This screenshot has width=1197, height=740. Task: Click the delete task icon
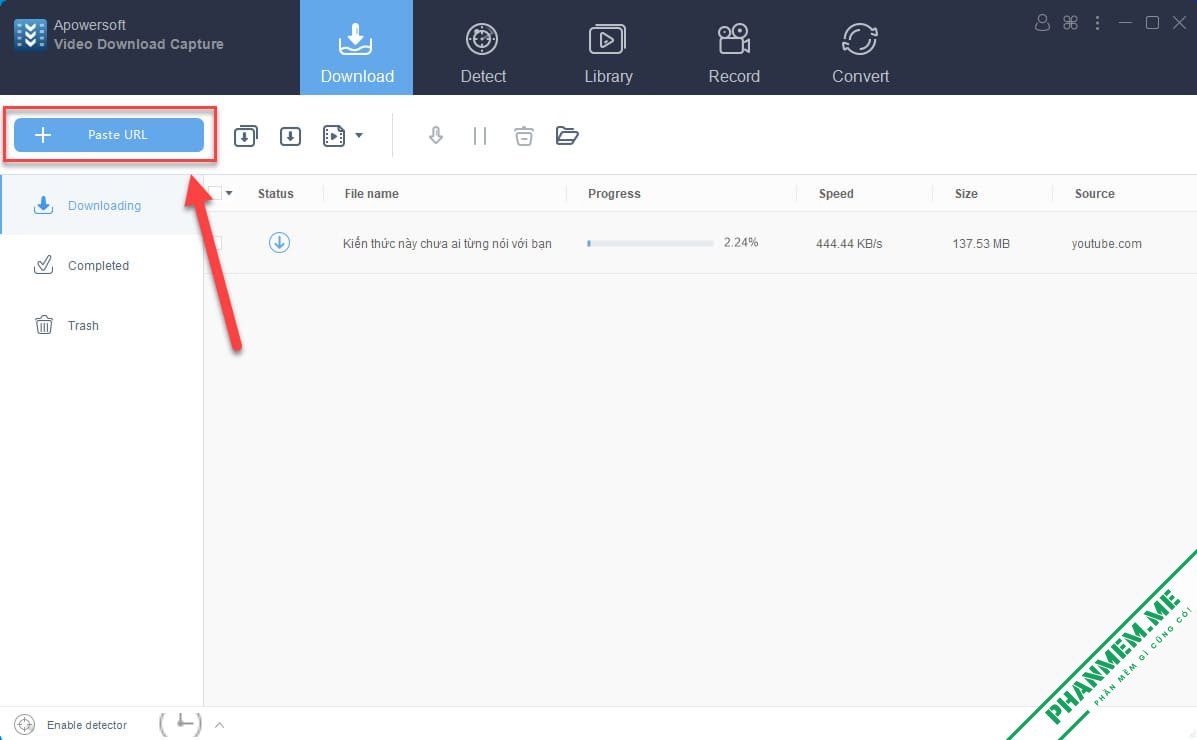(x=524, y=136)
